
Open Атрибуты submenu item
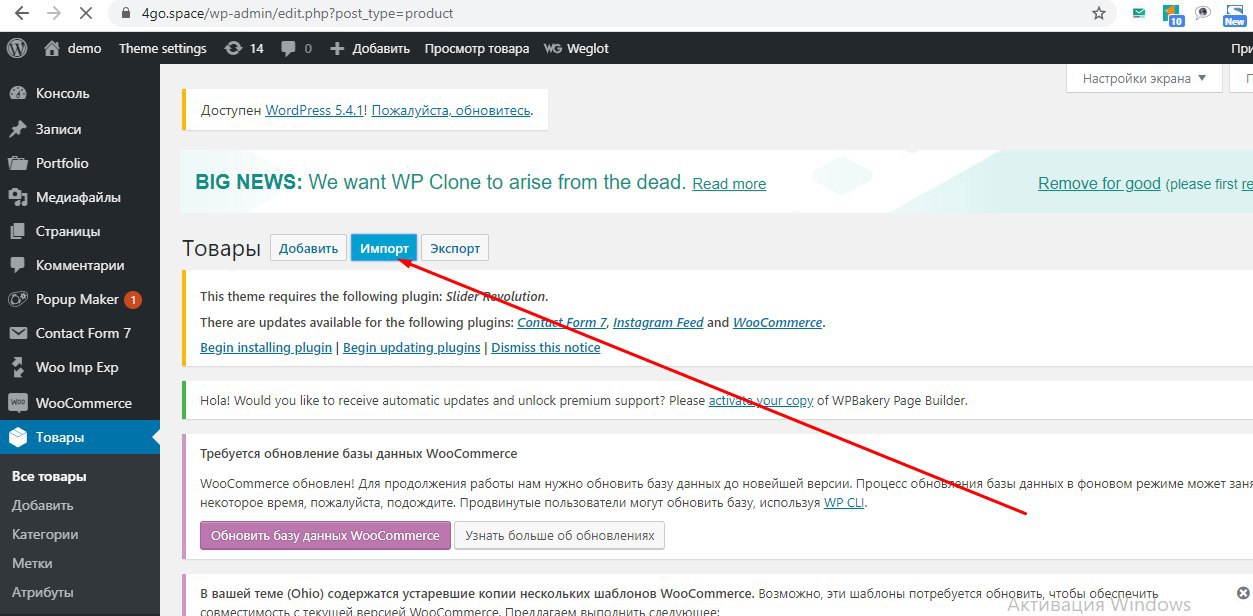43,592
